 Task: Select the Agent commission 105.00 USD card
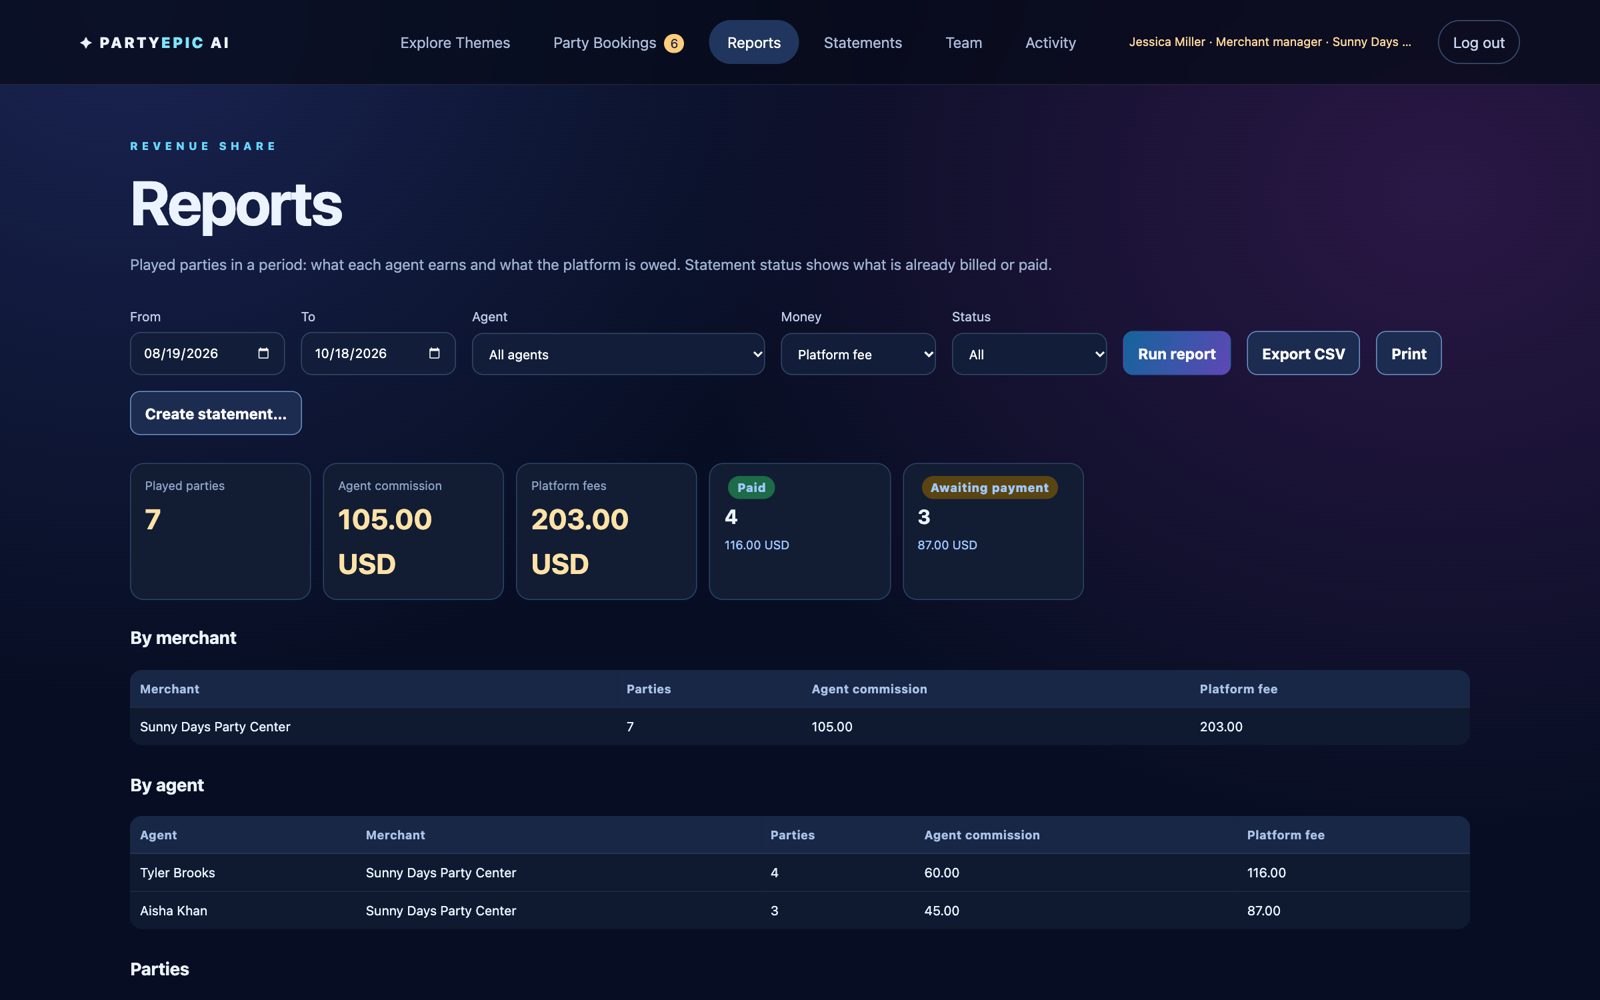click(x=413, y=531)
